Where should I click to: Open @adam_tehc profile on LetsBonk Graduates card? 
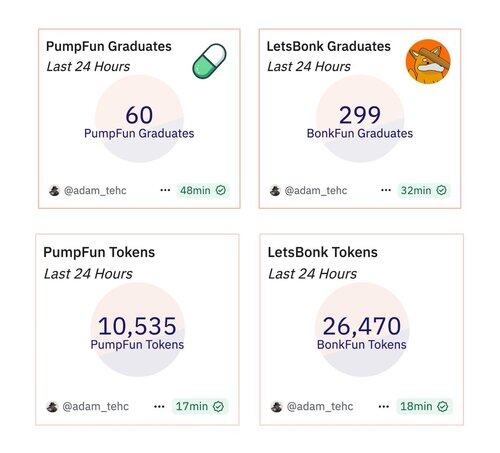[x=316, y=191]
